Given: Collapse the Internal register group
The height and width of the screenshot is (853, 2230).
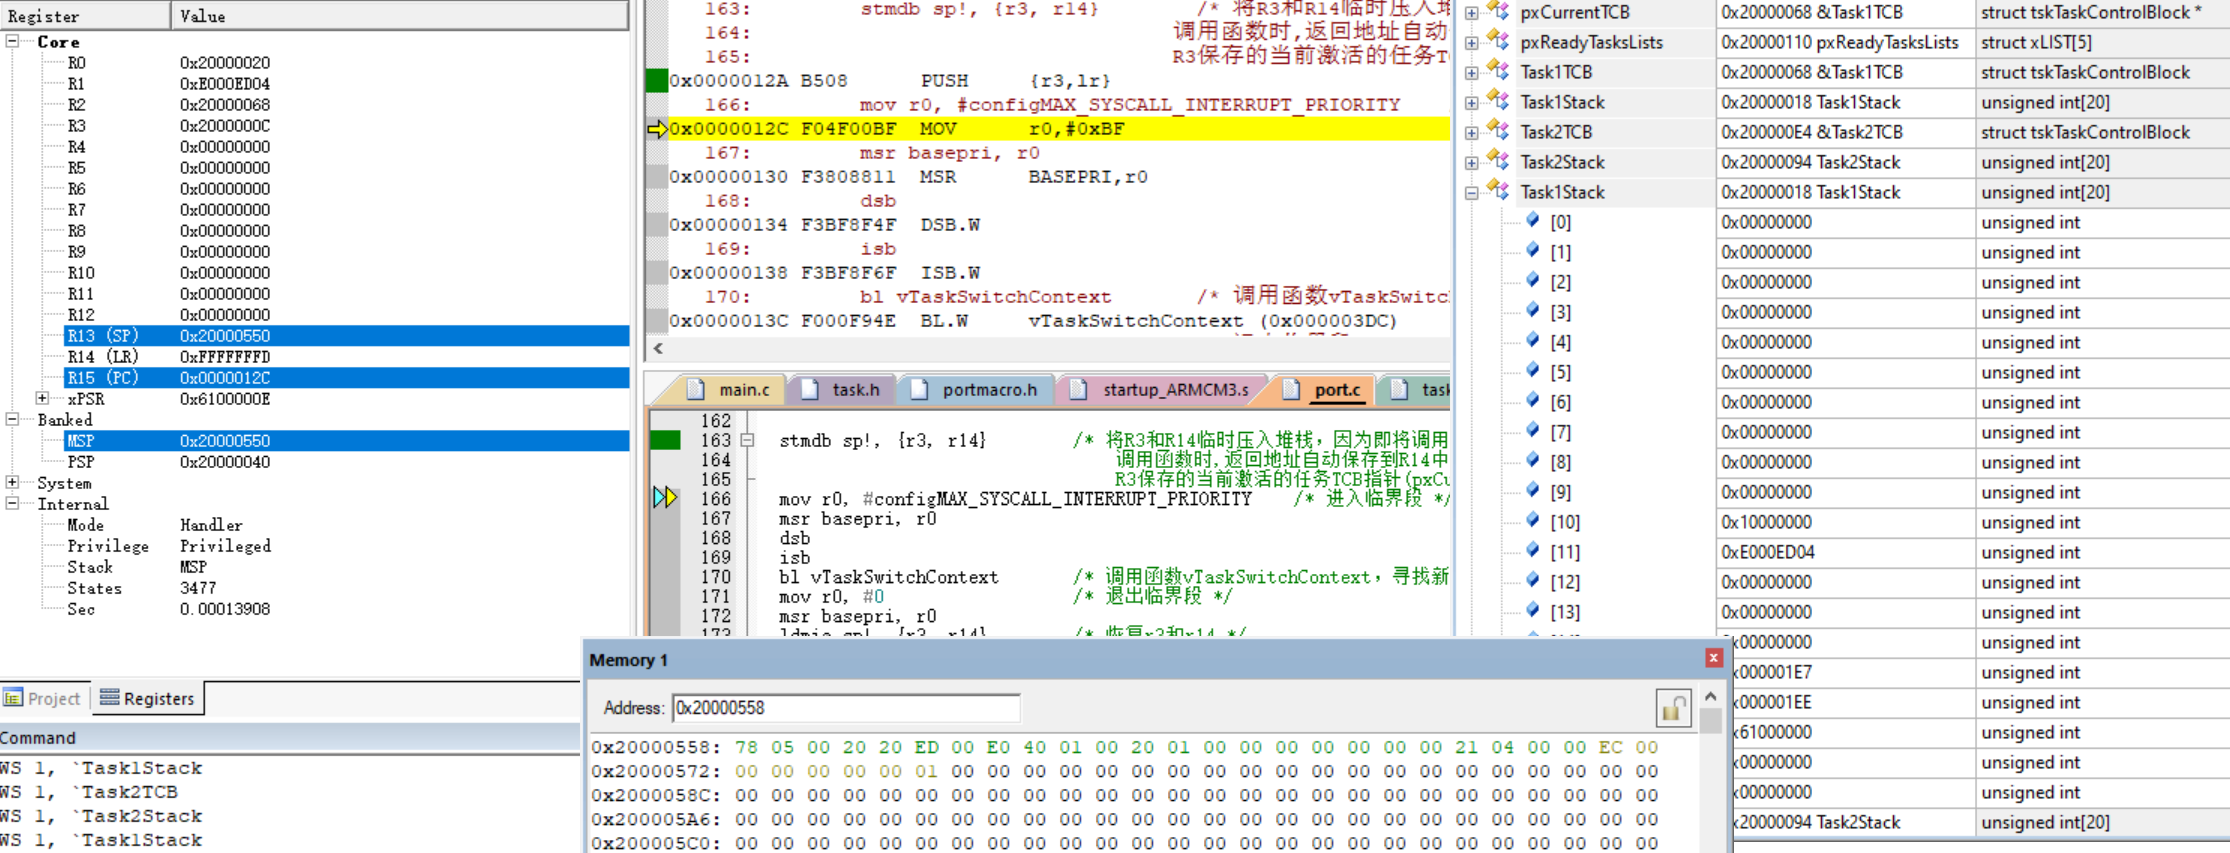Looking at the screenshot, I should coord(12,503).
